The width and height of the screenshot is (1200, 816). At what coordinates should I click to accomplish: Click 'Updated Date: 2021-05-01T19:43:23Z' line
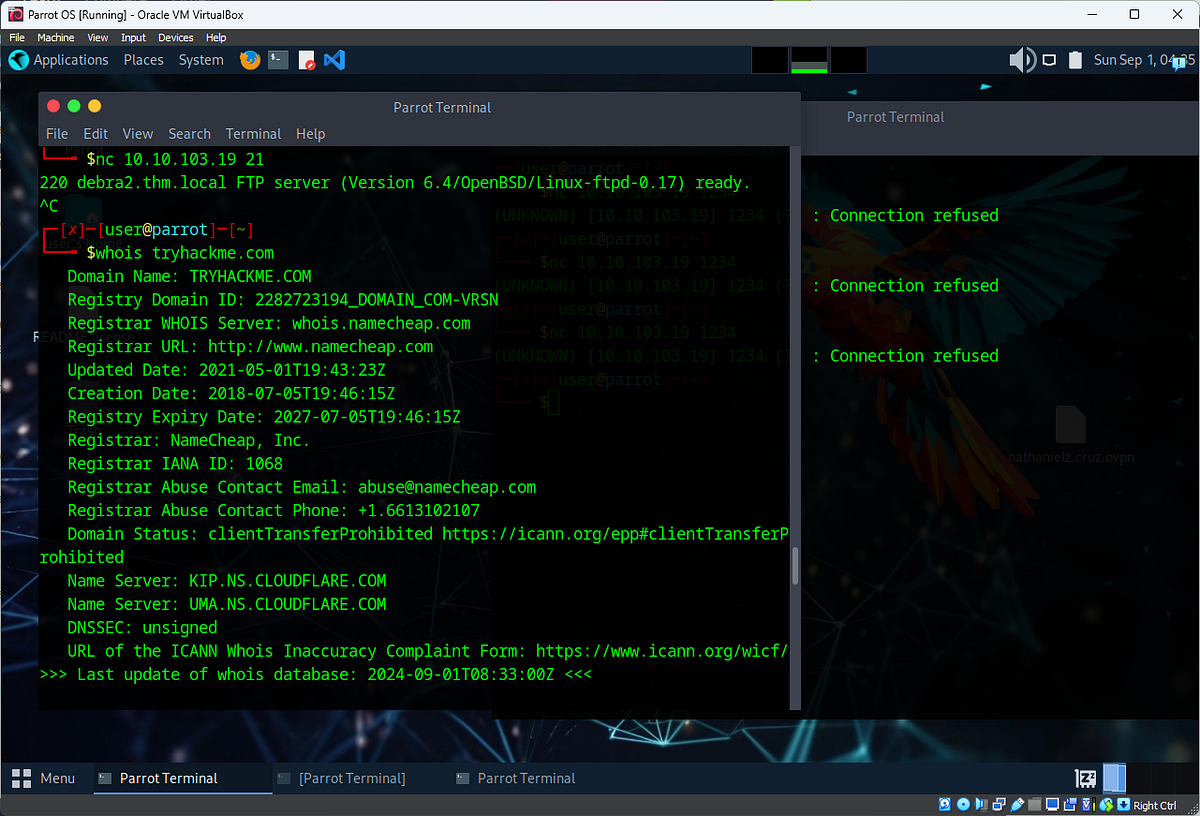point(226,370)
